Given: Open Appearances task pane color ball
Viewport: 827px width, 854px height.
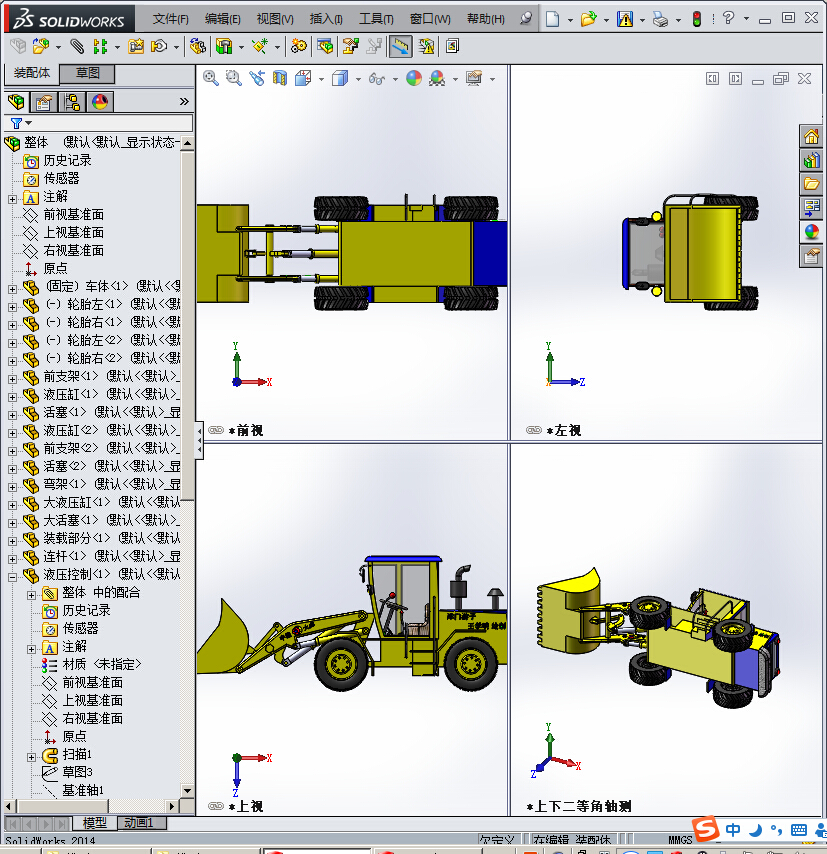Looking at the screenshot, I should [811, 232].
